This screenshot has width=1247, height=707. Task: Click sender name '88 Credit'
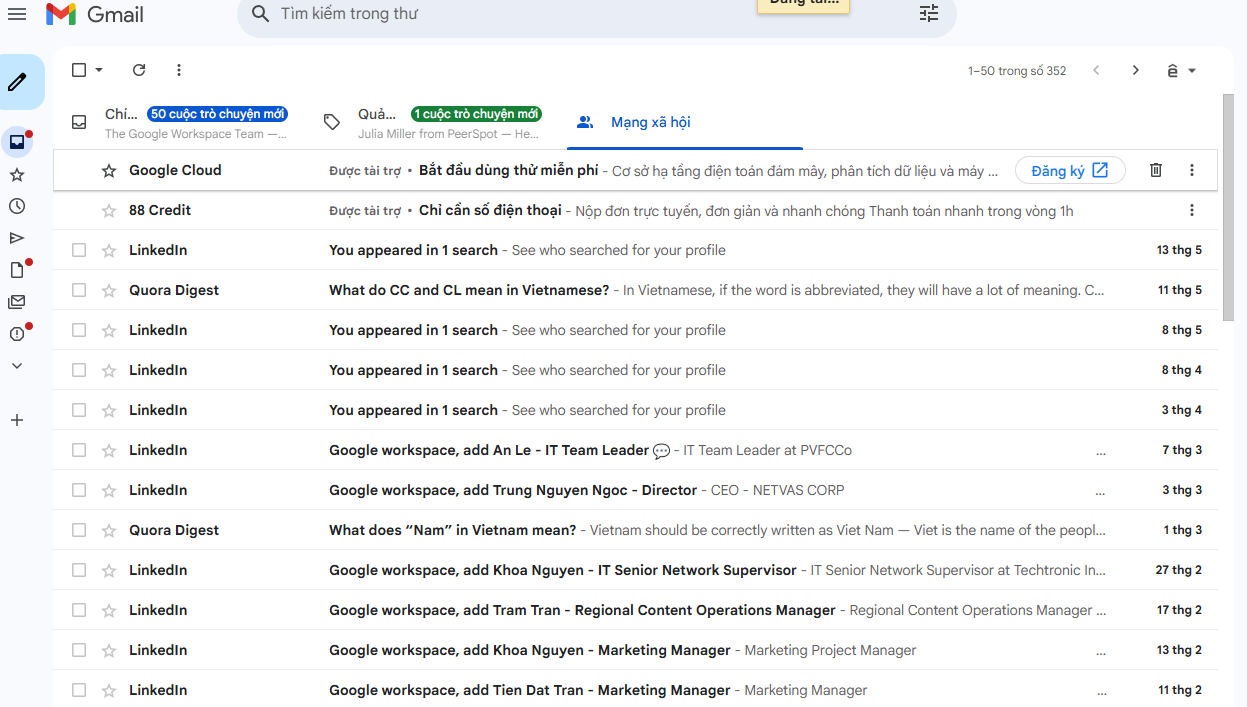tap(160, 210)
